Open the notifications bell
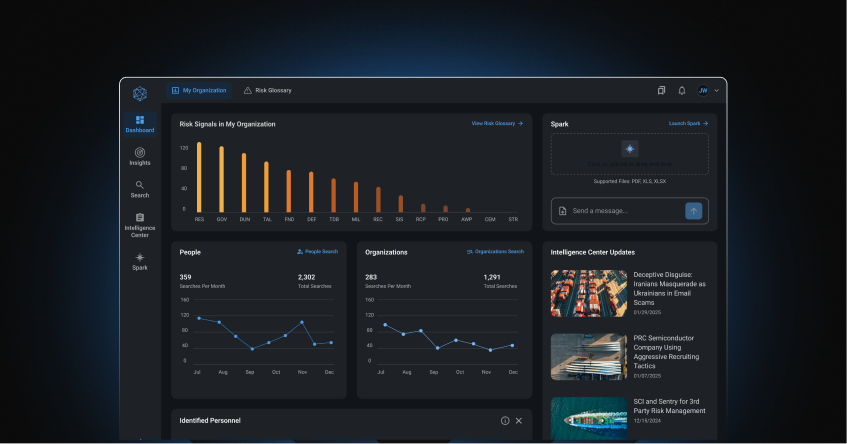Screen dimensions: 847x444 tap(682, 91)
